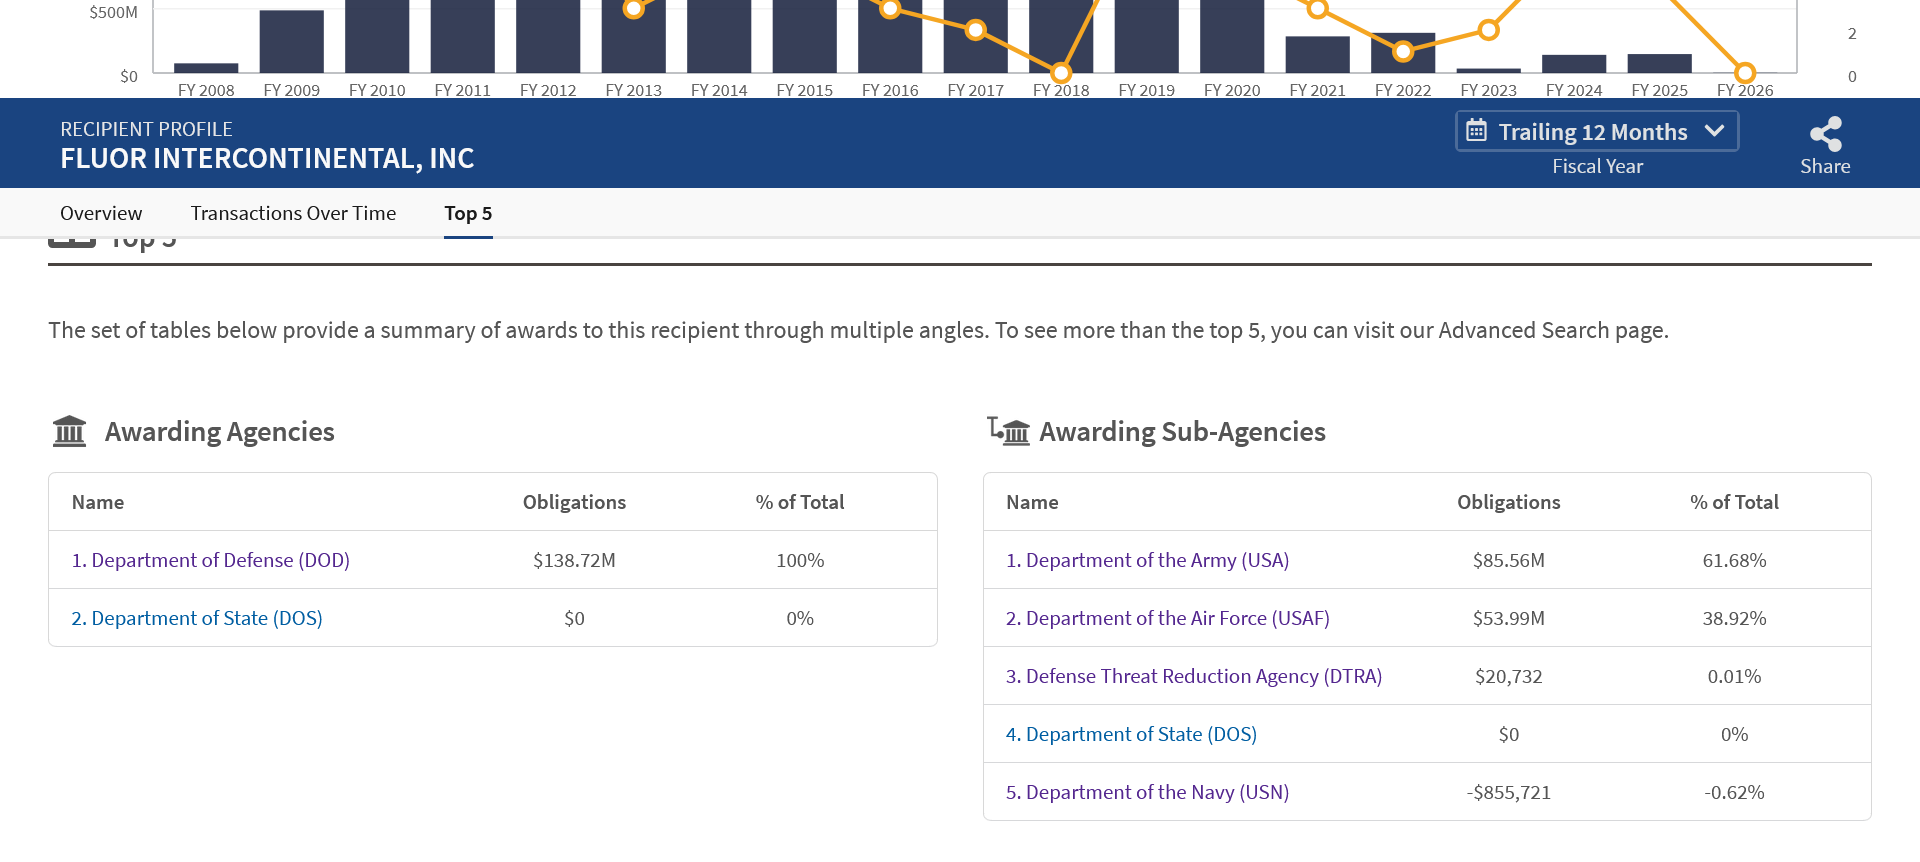Click the $138.72M obligations value

click(x=574, y=560)
